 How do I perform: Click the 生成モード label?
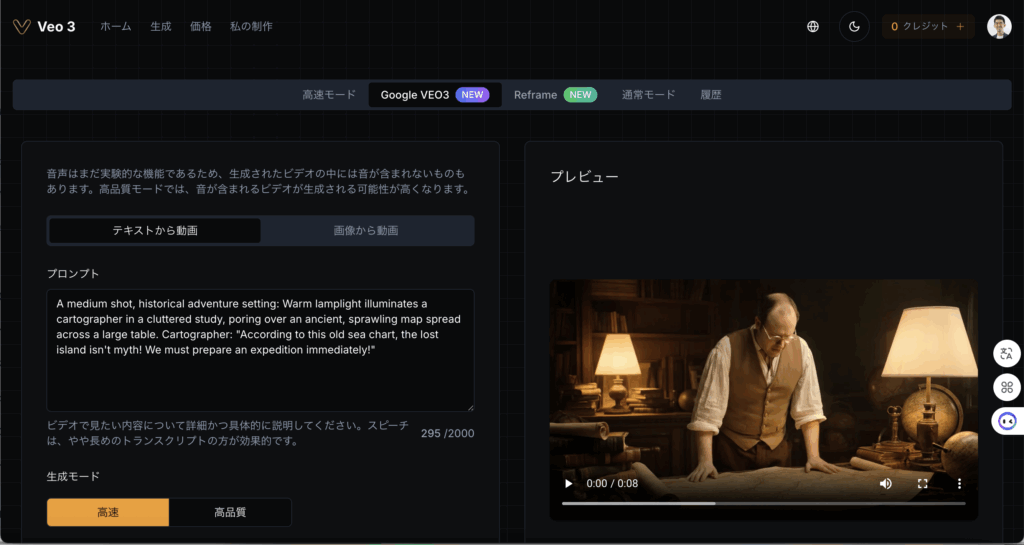click(x=73, y=476)
